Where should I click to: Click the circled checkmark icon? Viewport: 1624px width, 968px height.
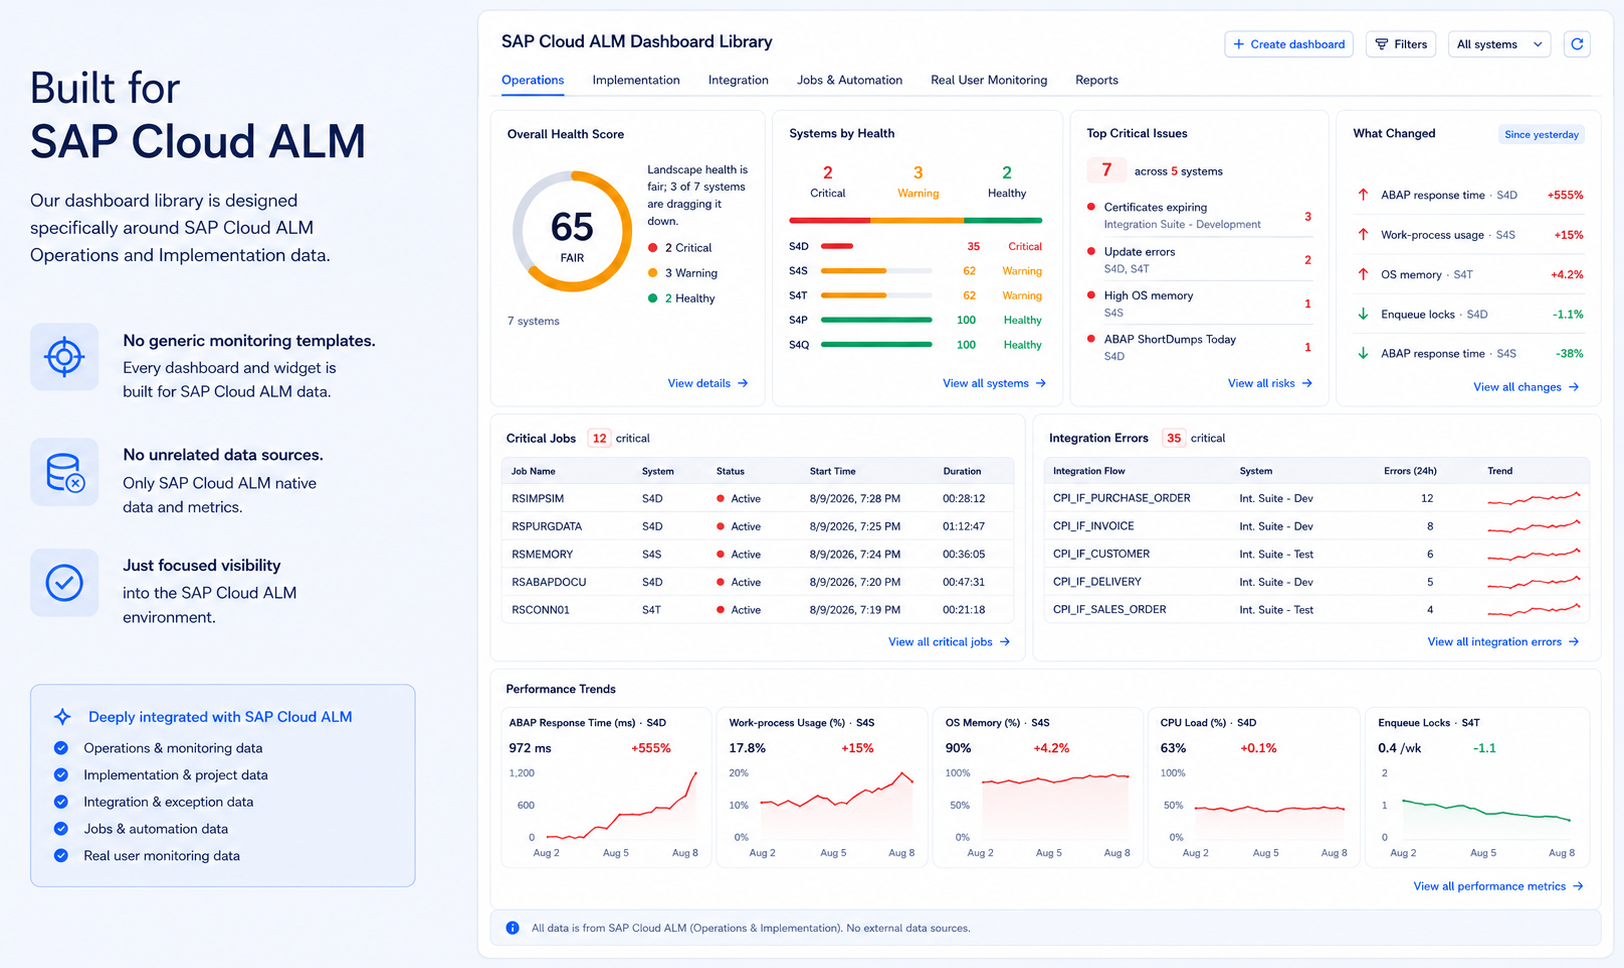click(x=64, y=582)
